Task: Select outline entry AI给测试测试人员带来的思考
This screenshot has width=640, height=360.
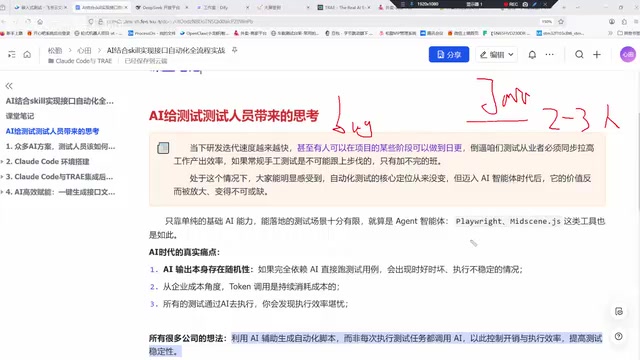Action: click(x=52, y=131)
